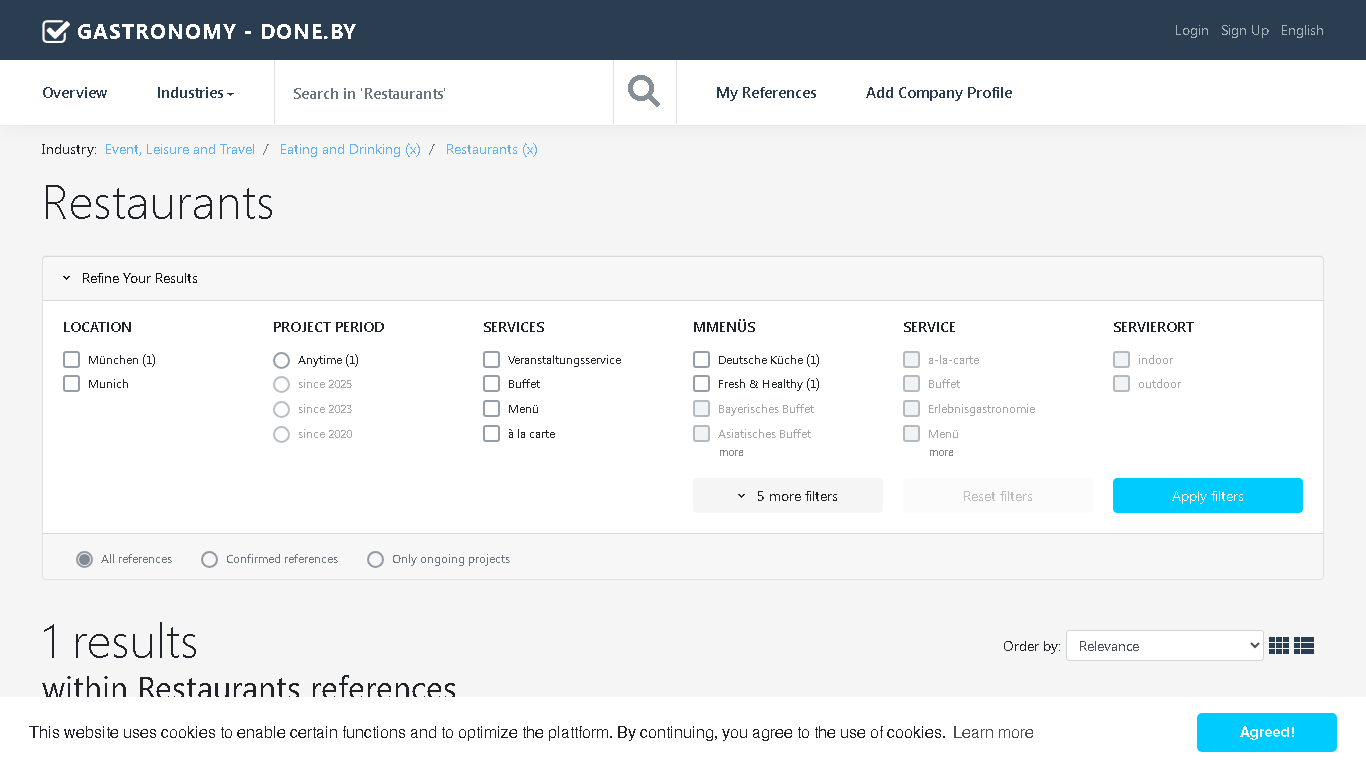This screenshot has width=1366, height=768.
Task: Switch to grid view icon
Action: 1279,646
